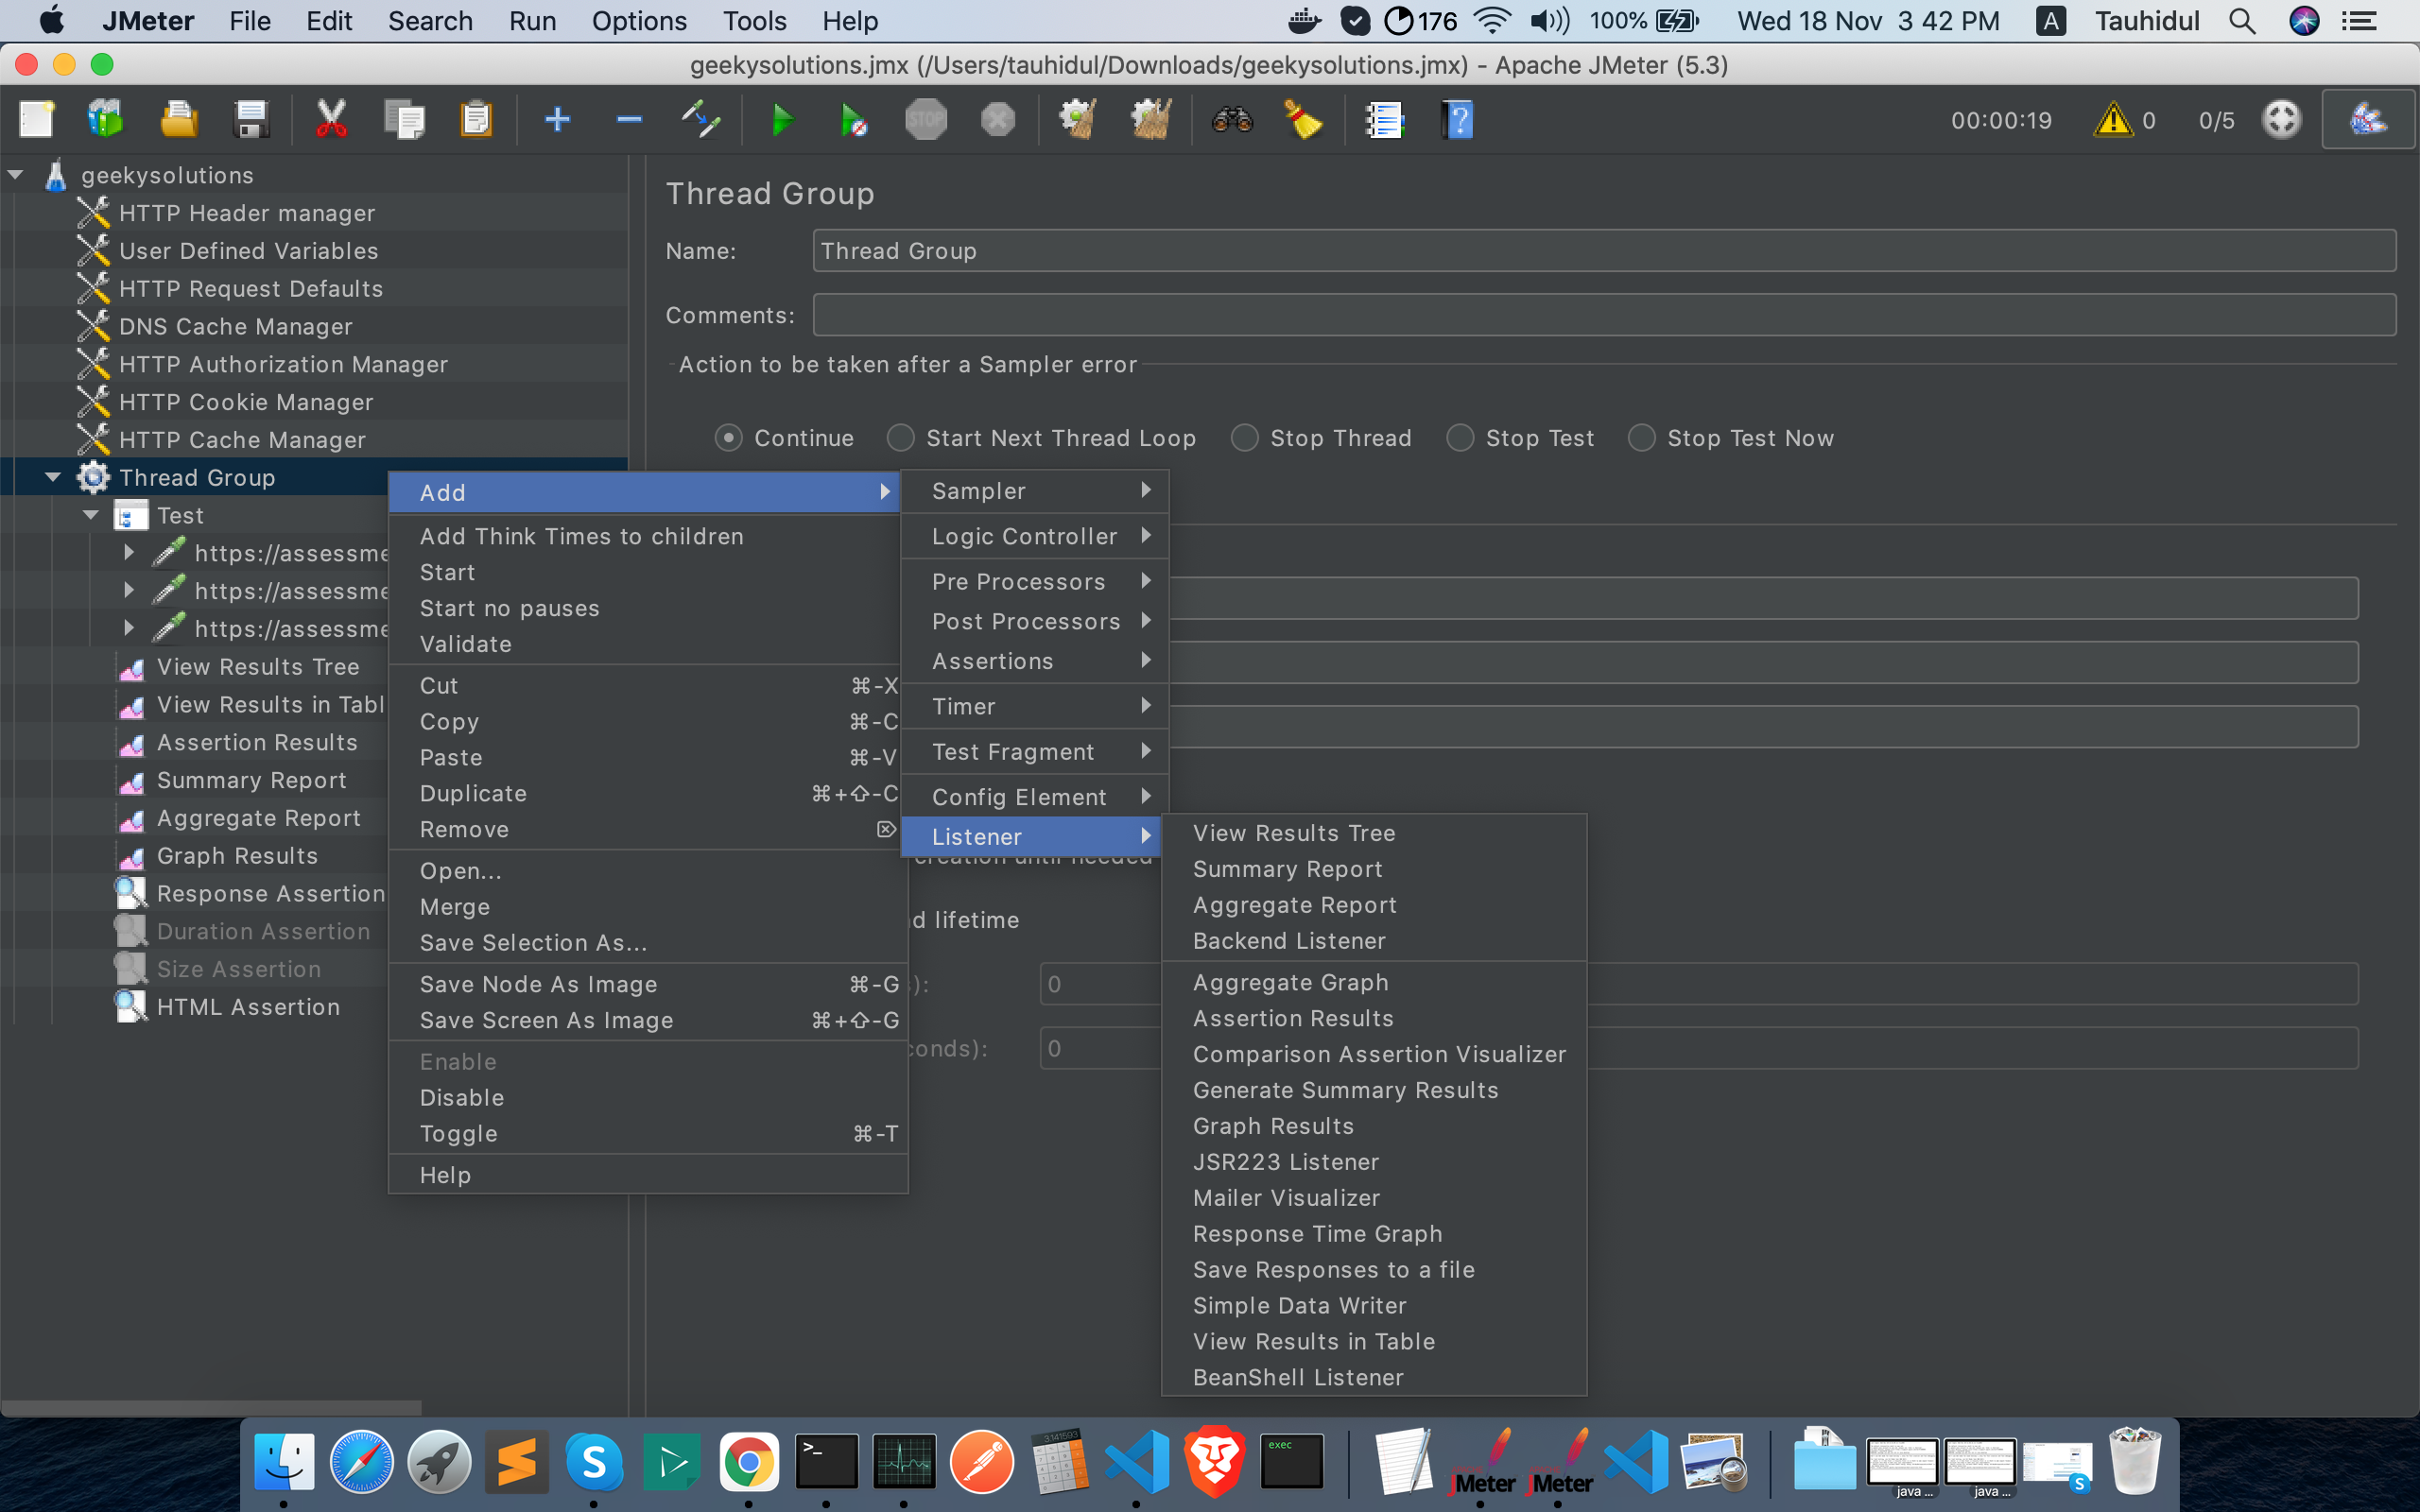The height and width of the screenshot is (1512, 2420).
Task: Collapse the geekysolutions test plan node
Action: pyautogui.click(x=15, y=175)
